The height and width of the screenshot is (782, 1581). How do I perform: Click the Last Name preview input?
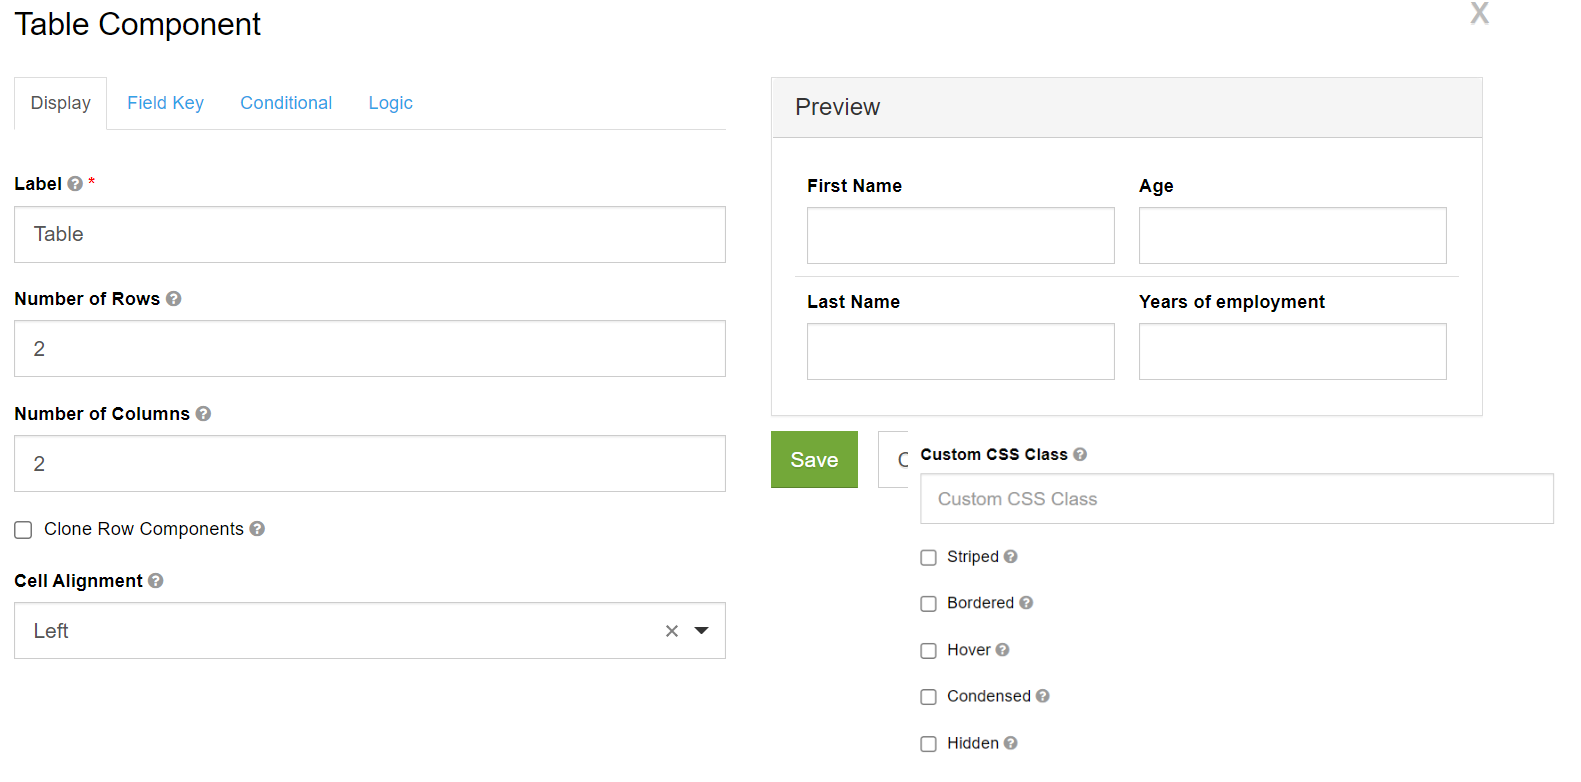click(x=961, y=352)
